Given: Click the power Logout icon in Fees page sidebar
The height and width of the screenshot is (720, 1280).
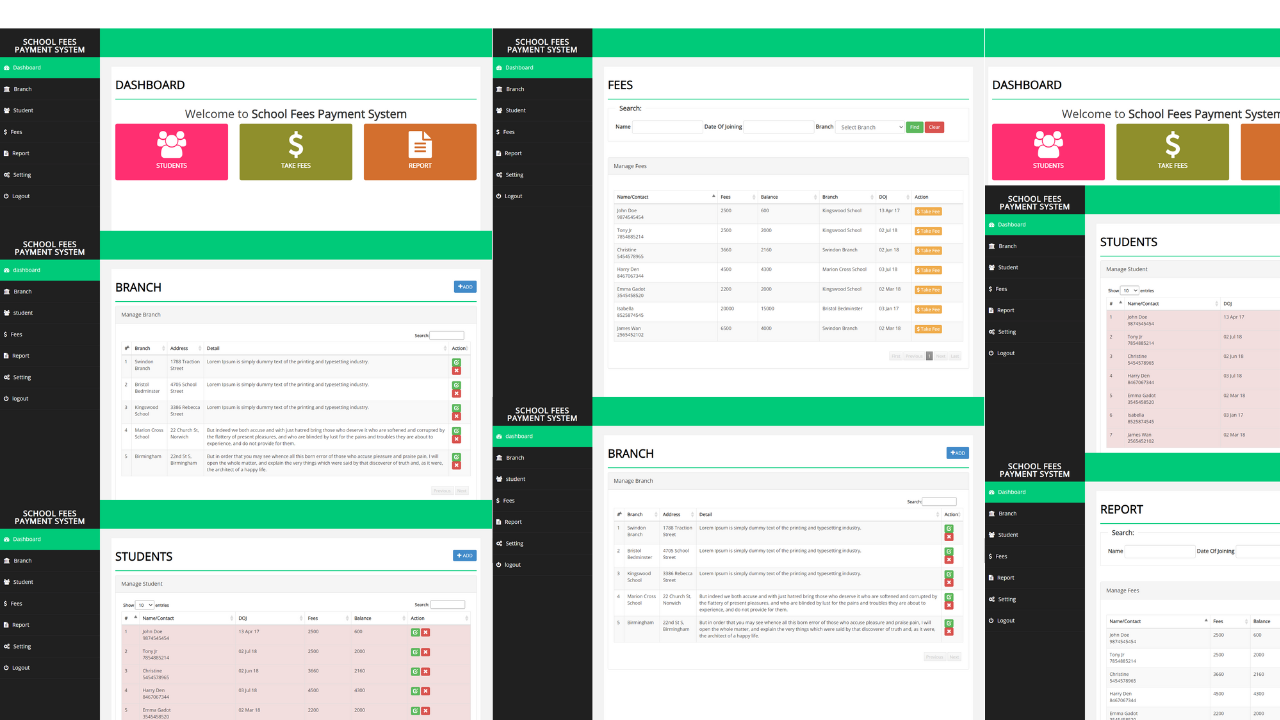Looking at the screenshot, I should click(499, 196).
